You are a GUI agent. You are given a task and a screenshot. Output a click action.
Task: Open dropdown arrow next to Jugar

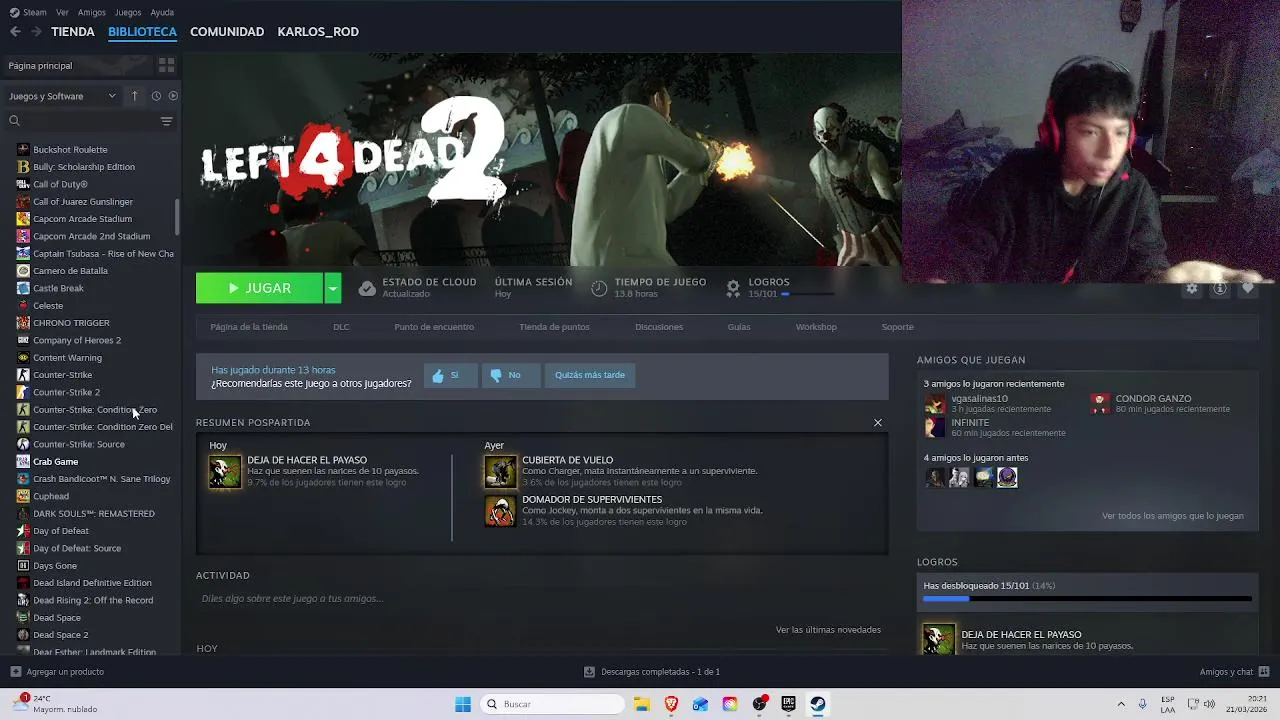tap(333, 288)
